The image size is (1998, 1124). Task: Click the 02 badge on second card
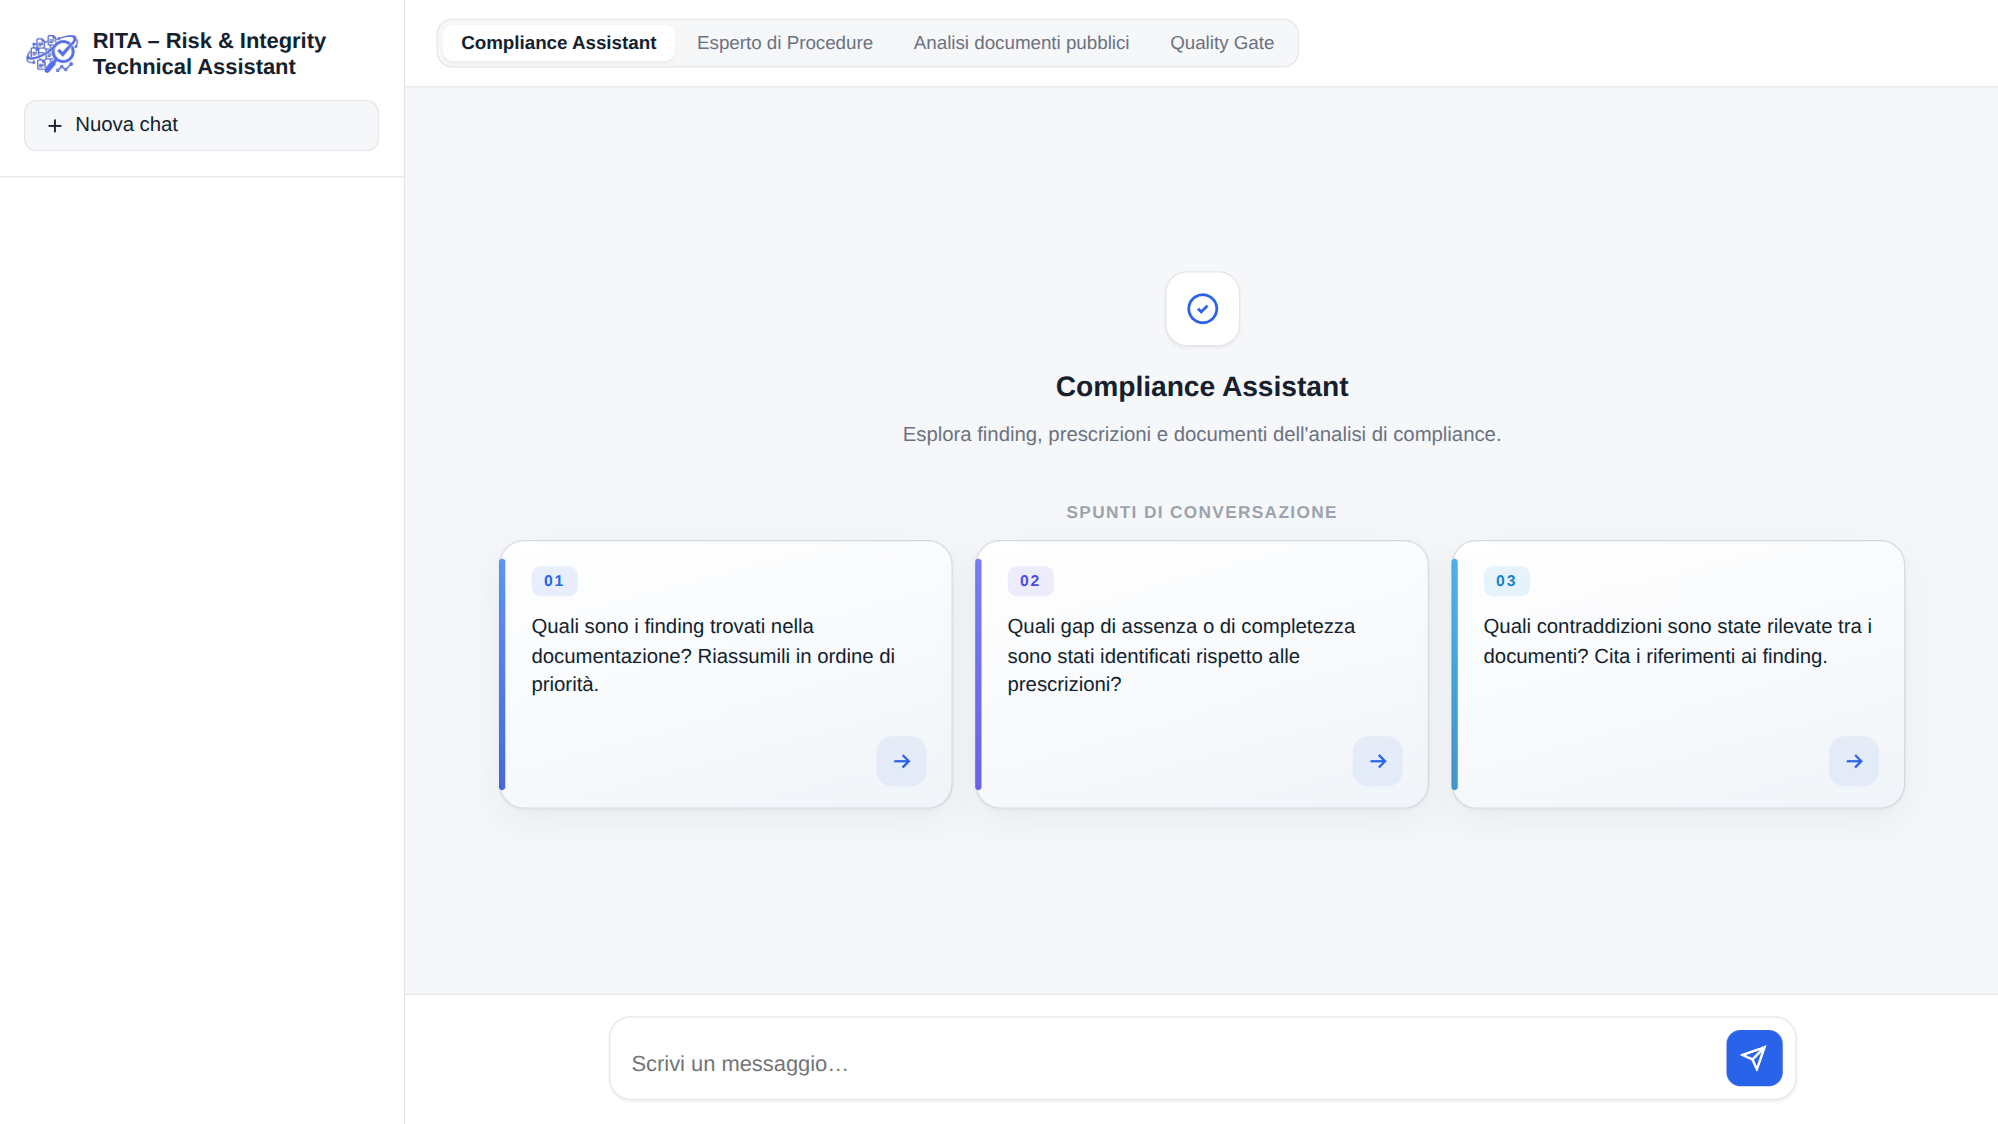click(x=1030, y=581)
